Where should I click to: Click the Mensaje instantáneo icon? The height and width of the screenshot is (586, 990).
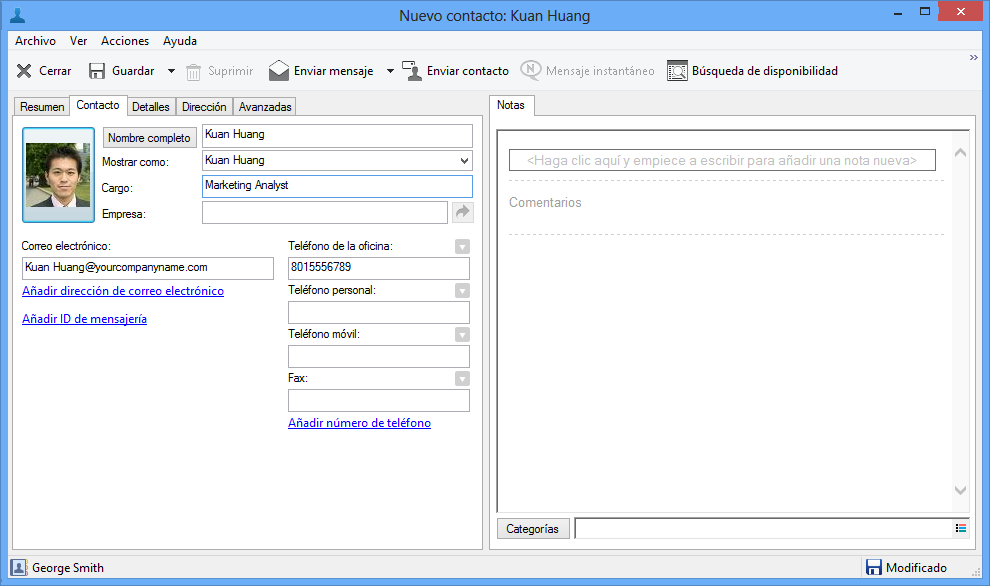coord(530,70)
